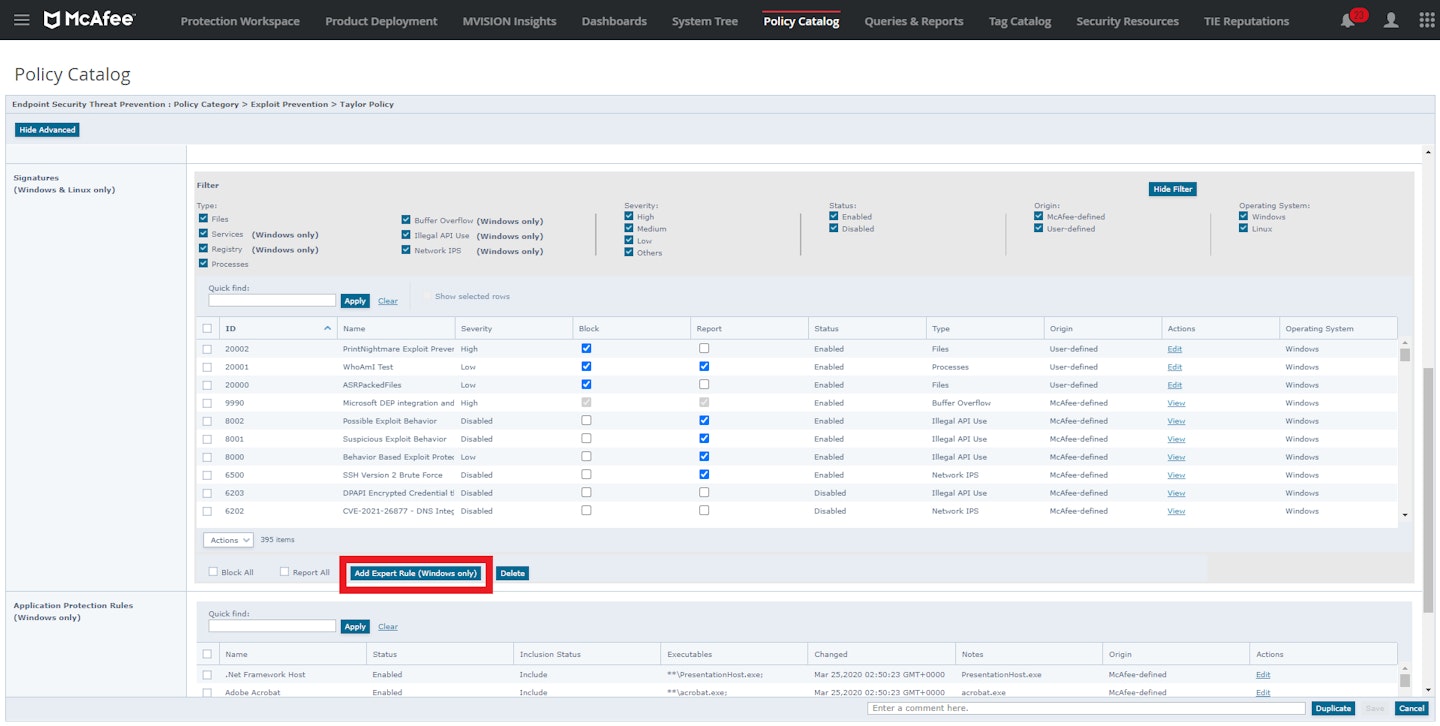The height and width of the screenshot is (726, 1440).
Task: Open TIE Reputations tab
Action: click(x=1246, y=21)
